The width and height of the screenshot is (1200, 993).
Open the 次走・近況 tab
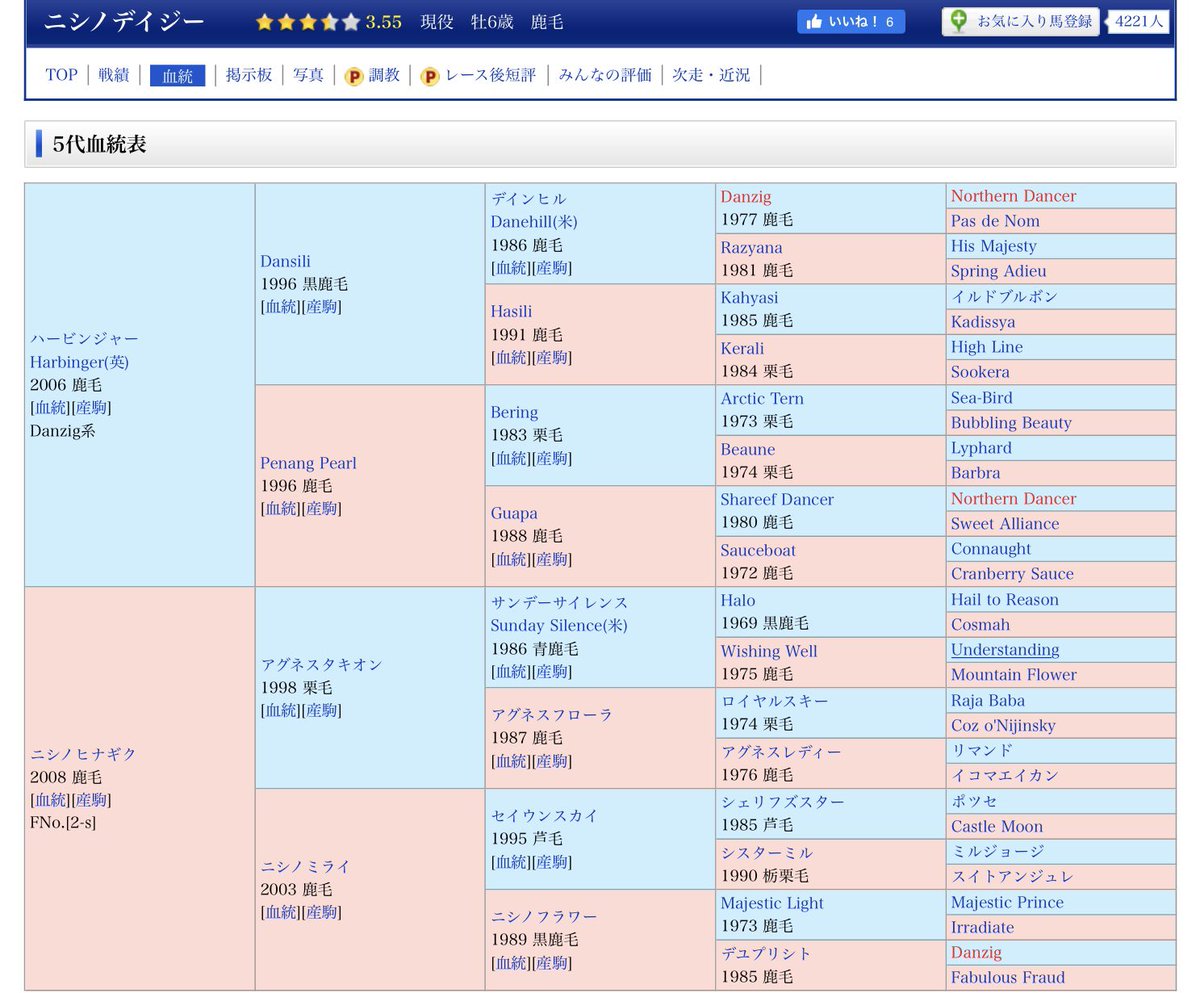coord(711,75)
